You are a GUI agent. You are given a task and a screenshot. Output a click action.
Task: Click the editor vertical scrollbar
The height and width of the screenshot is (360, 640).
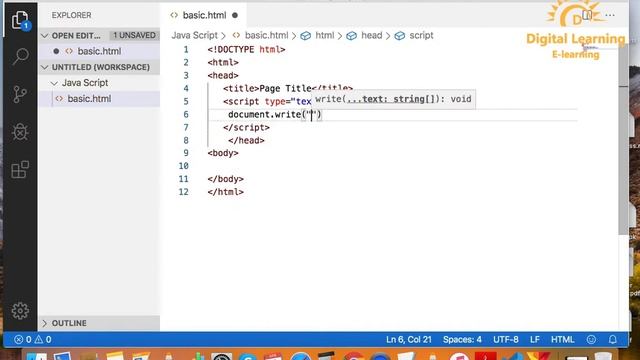click(623, 139)
